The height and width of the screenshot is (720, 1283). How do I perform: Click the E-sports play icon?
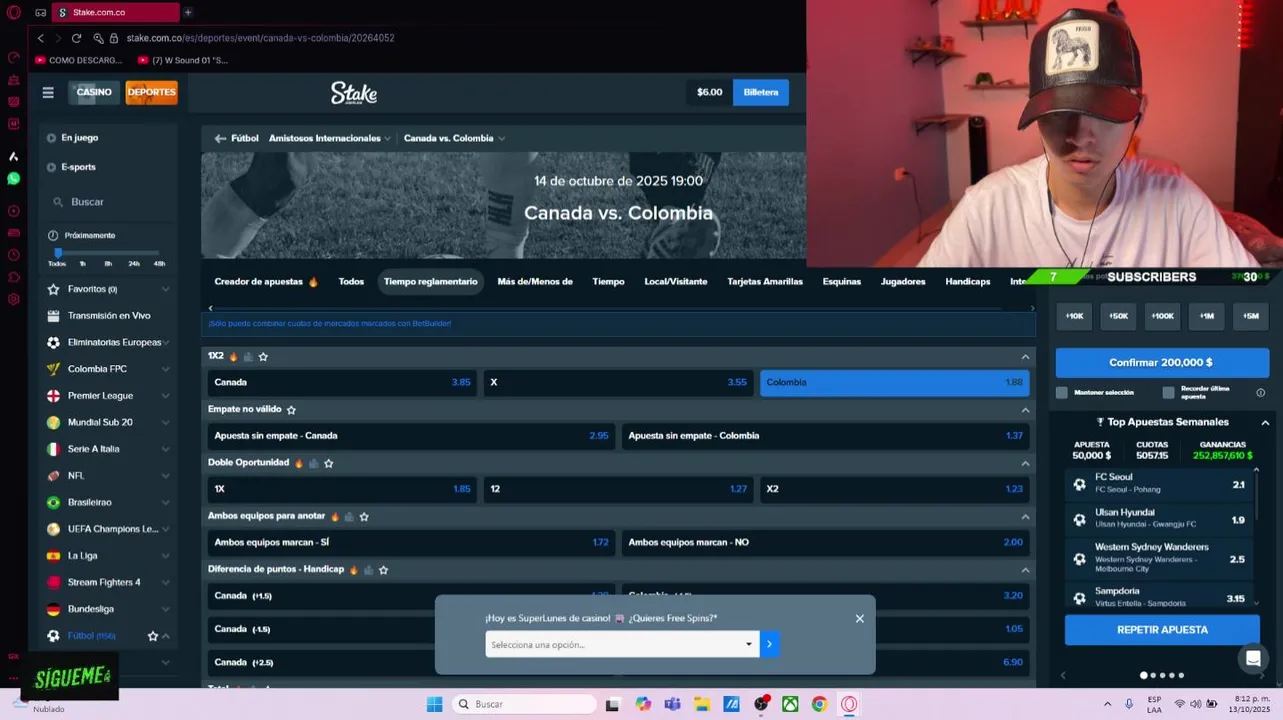[x=51, y=167]
